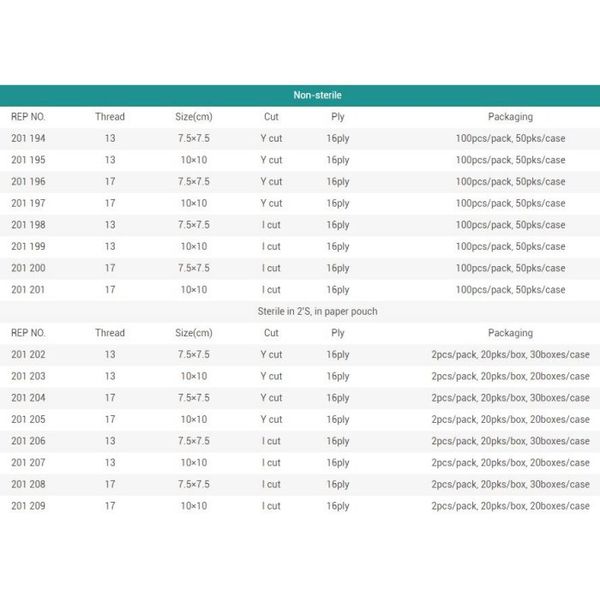This screenshot has width=600, height=600.
Task: Select the REP NO. 201 203 cell
Action: tap(28, 376)
